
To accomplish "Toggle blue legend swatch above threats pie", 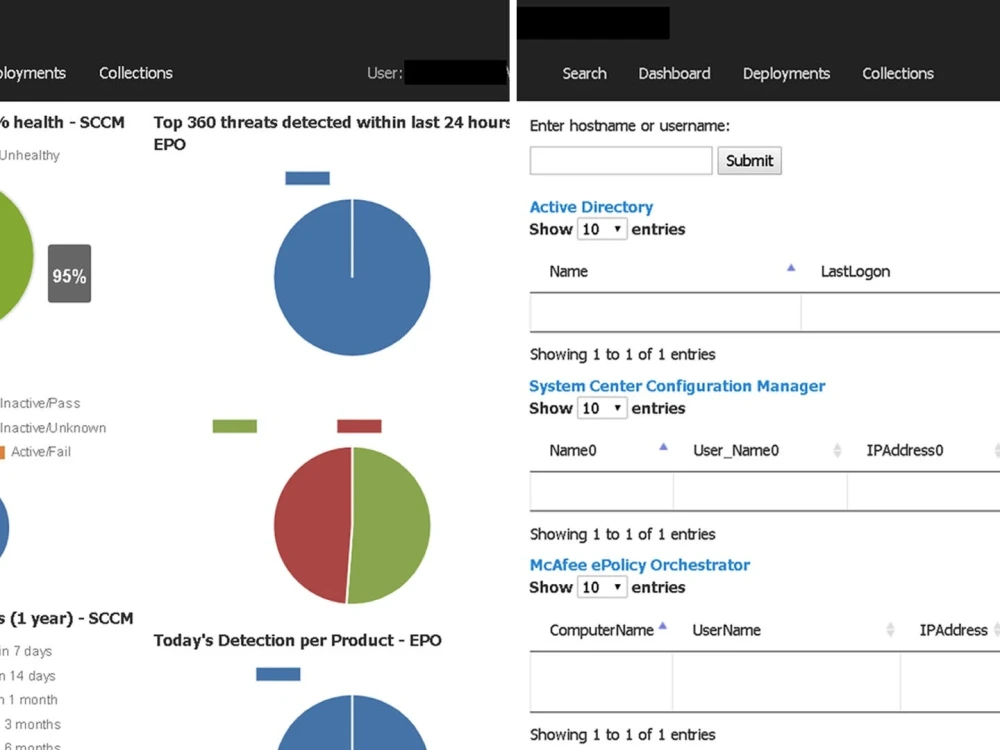I will pyautogui.click(x=307, y=178).
